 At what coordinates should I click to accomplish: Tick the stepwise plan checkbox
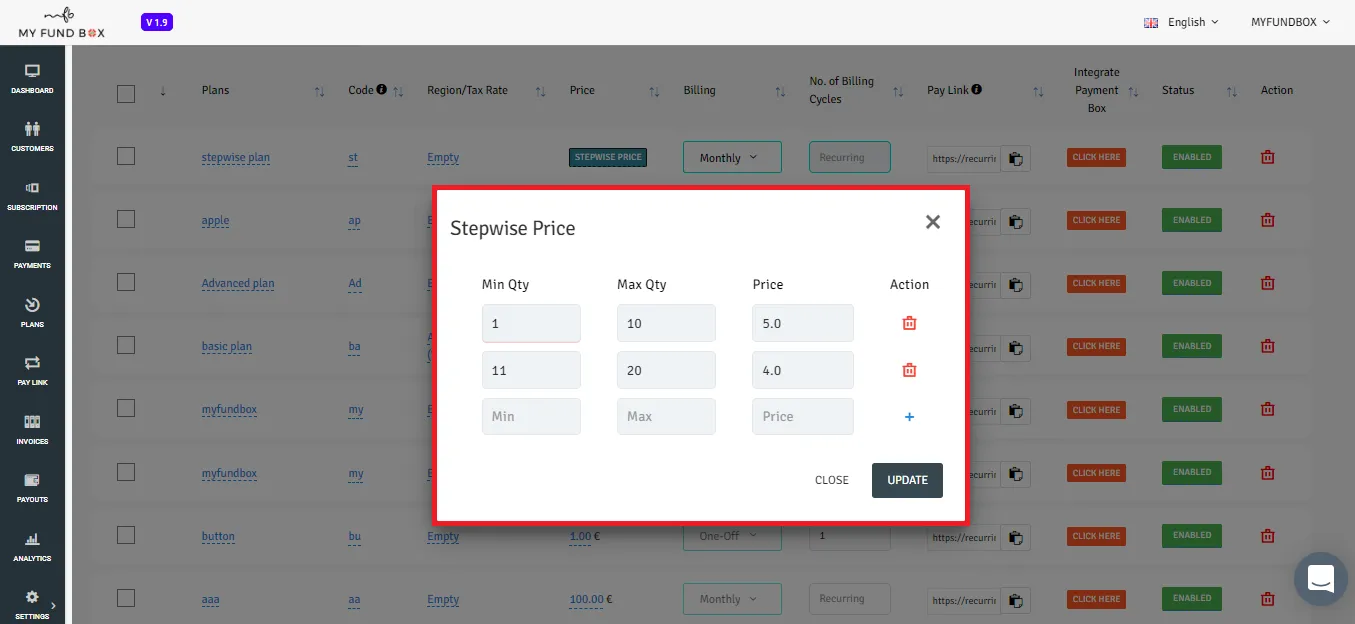[126, 156]
